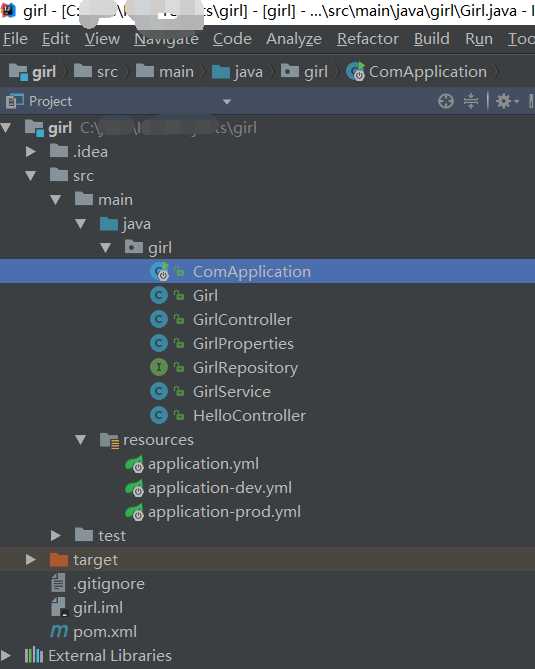Click the java breadcrumb

click(237, 72)
